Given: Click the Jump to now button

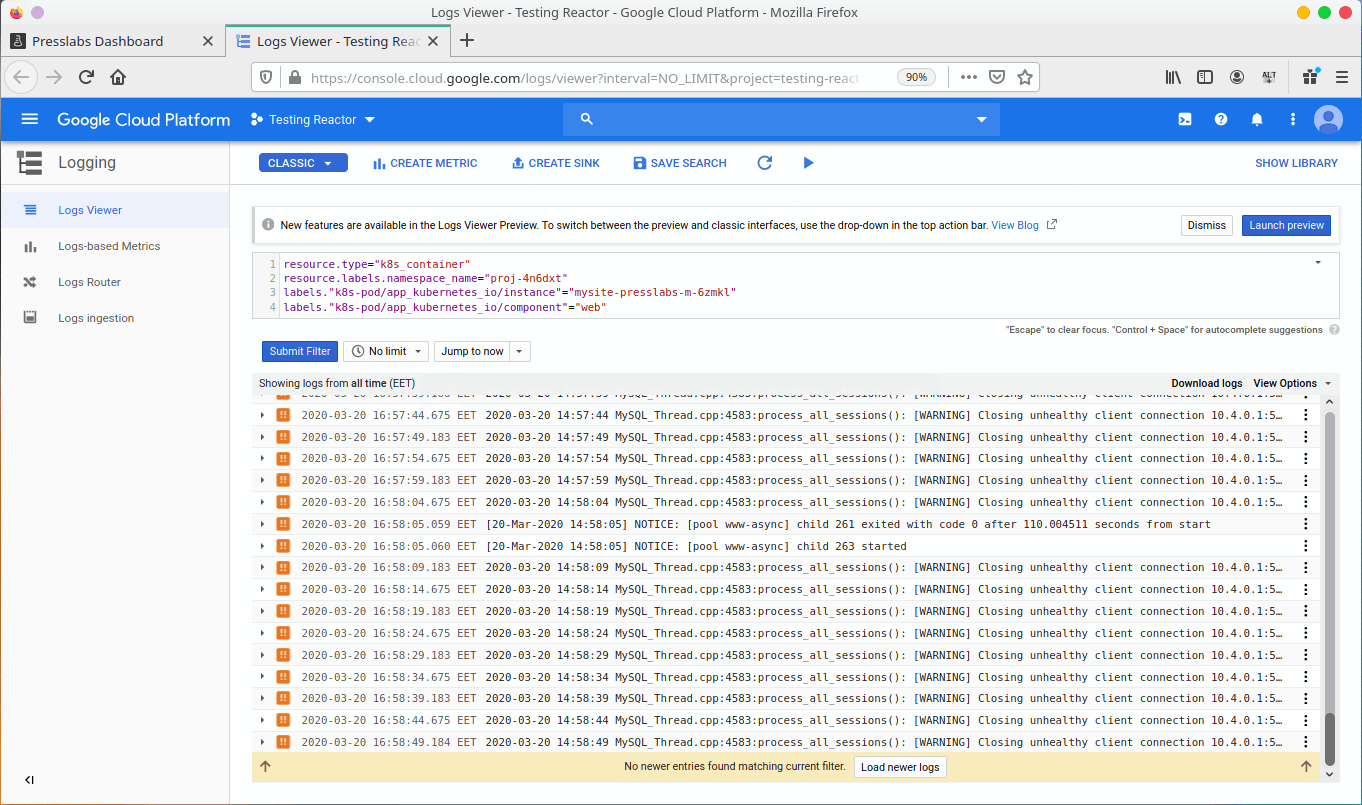Looking at the screenshot, I should pyautogui.click(x=472, y=351).
